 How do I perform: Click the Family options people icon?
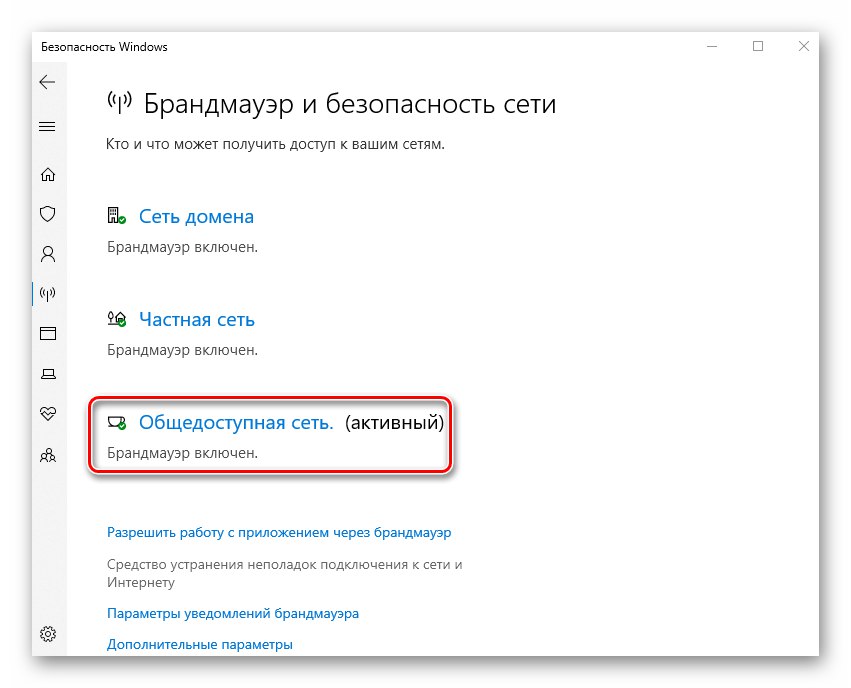[47, 454]
